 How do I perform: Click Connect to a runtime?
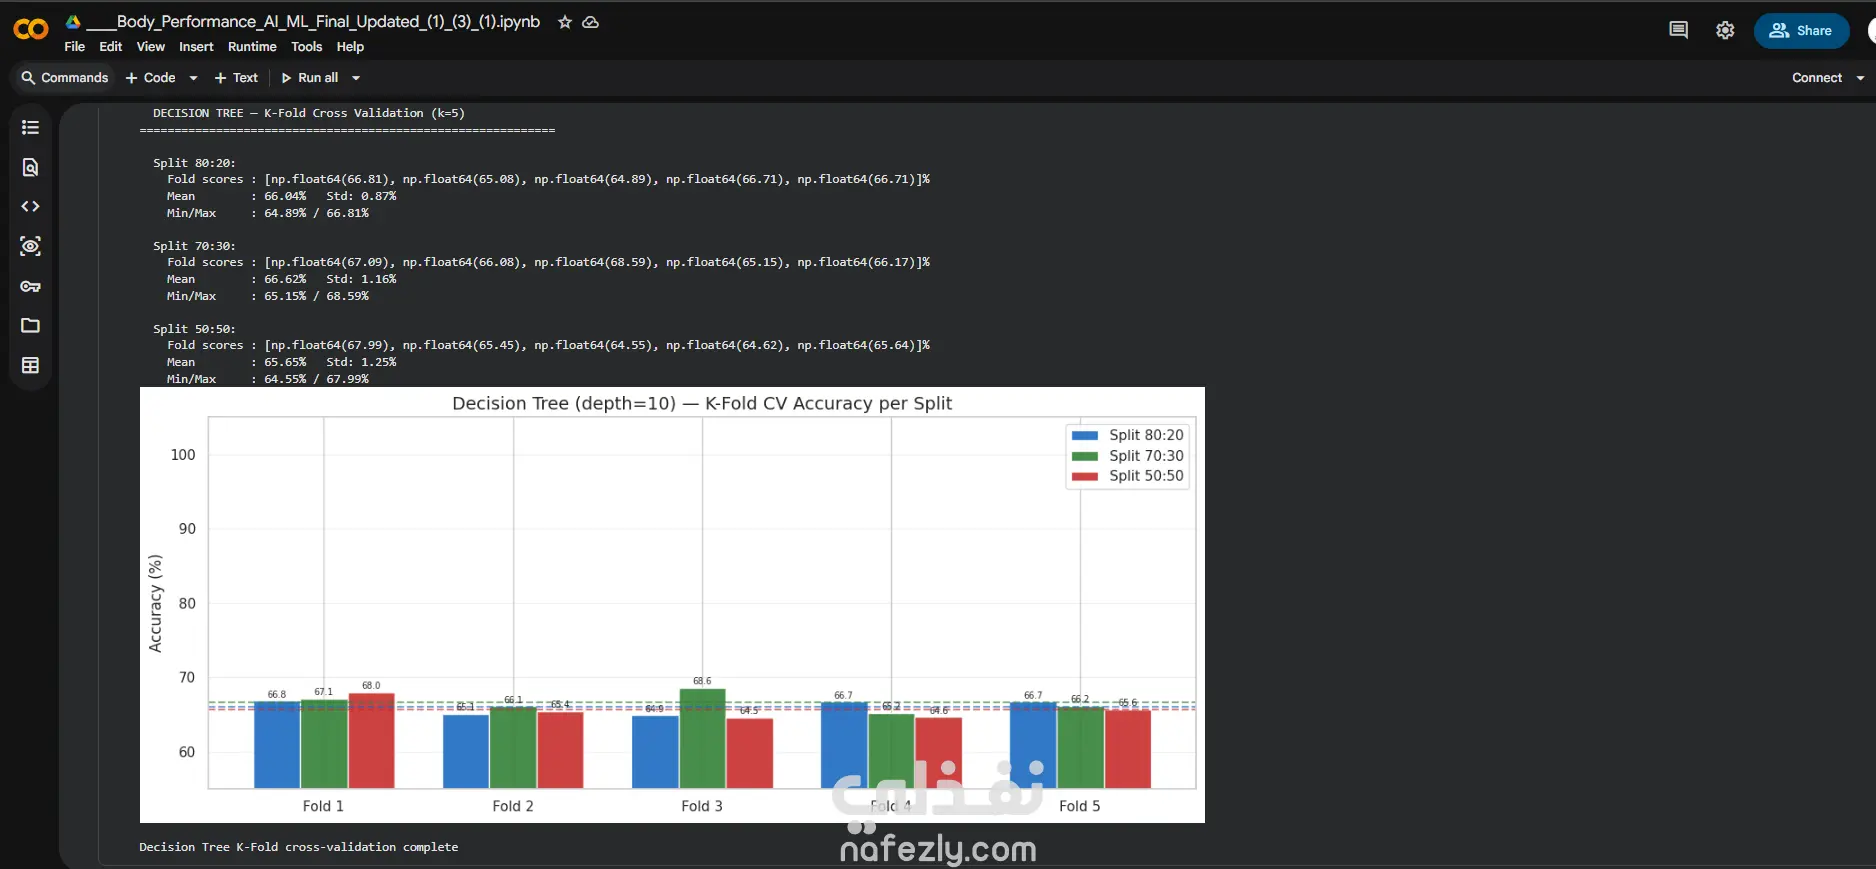pyautogui.click(x=1816, y=78)
